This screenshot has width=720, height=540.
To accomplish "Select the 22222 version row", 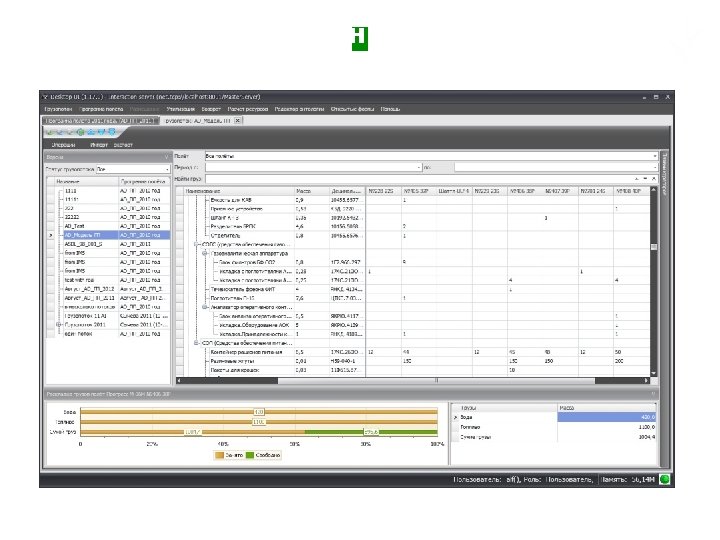I will (108, 217).
